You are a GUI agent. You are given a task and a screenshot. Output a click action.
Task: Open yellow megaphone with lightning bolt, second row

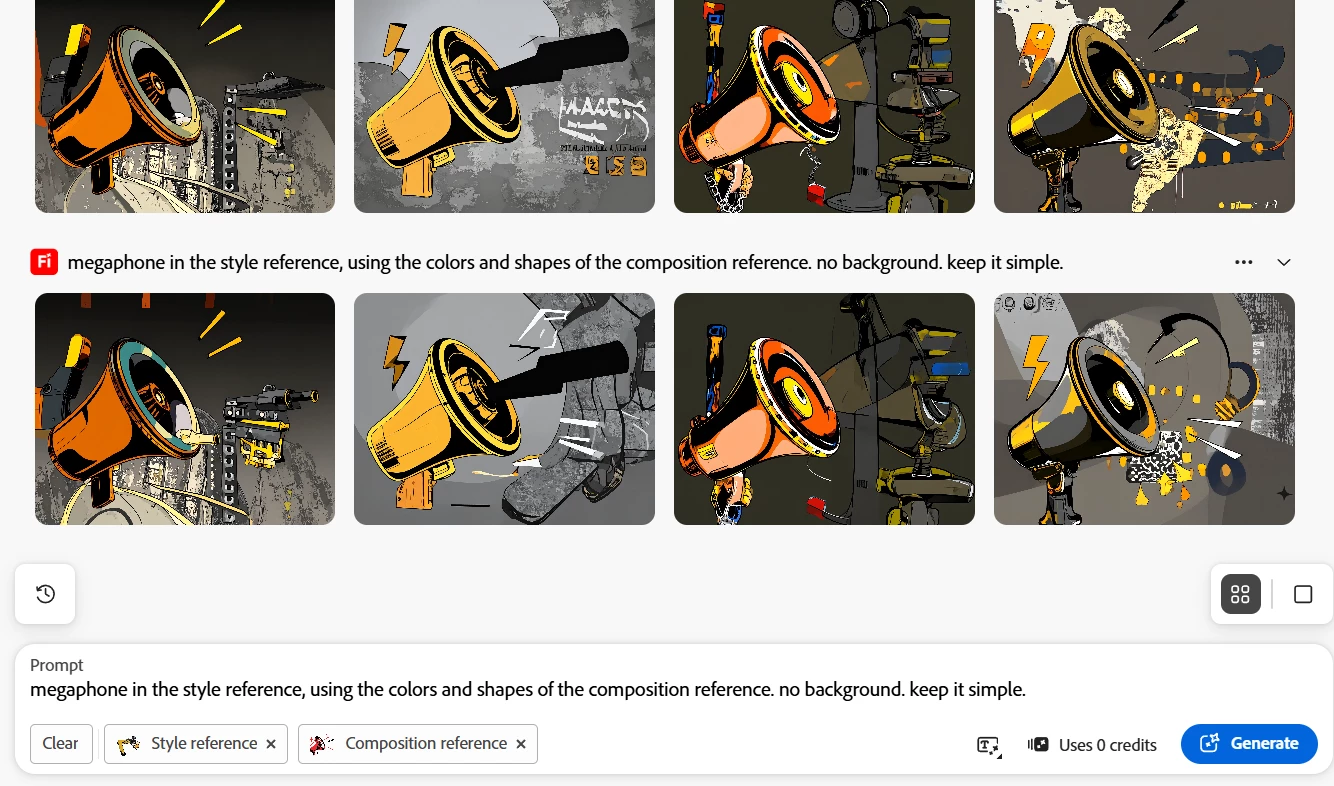(x=504, y=409)
